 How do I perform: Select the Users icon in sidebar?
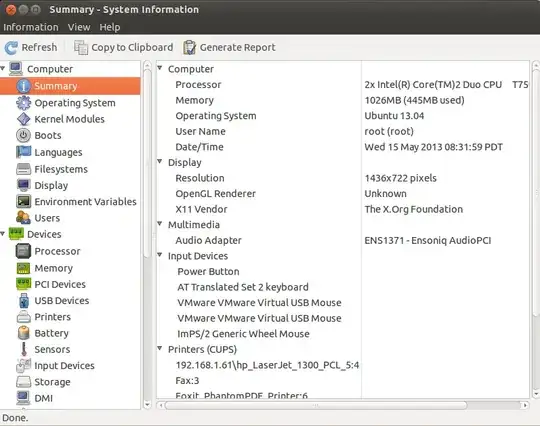(23, 218)
